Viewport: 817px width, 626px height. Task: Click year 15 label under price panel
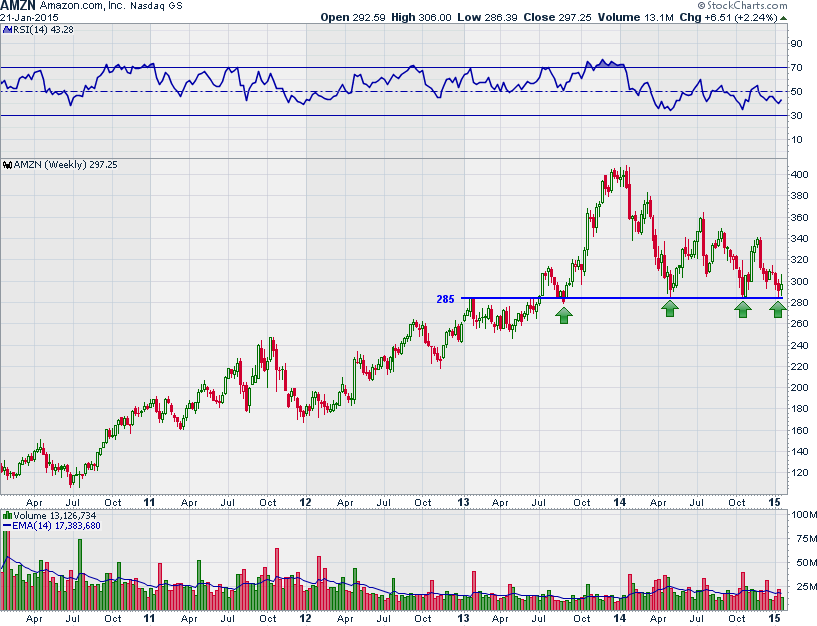775,502
